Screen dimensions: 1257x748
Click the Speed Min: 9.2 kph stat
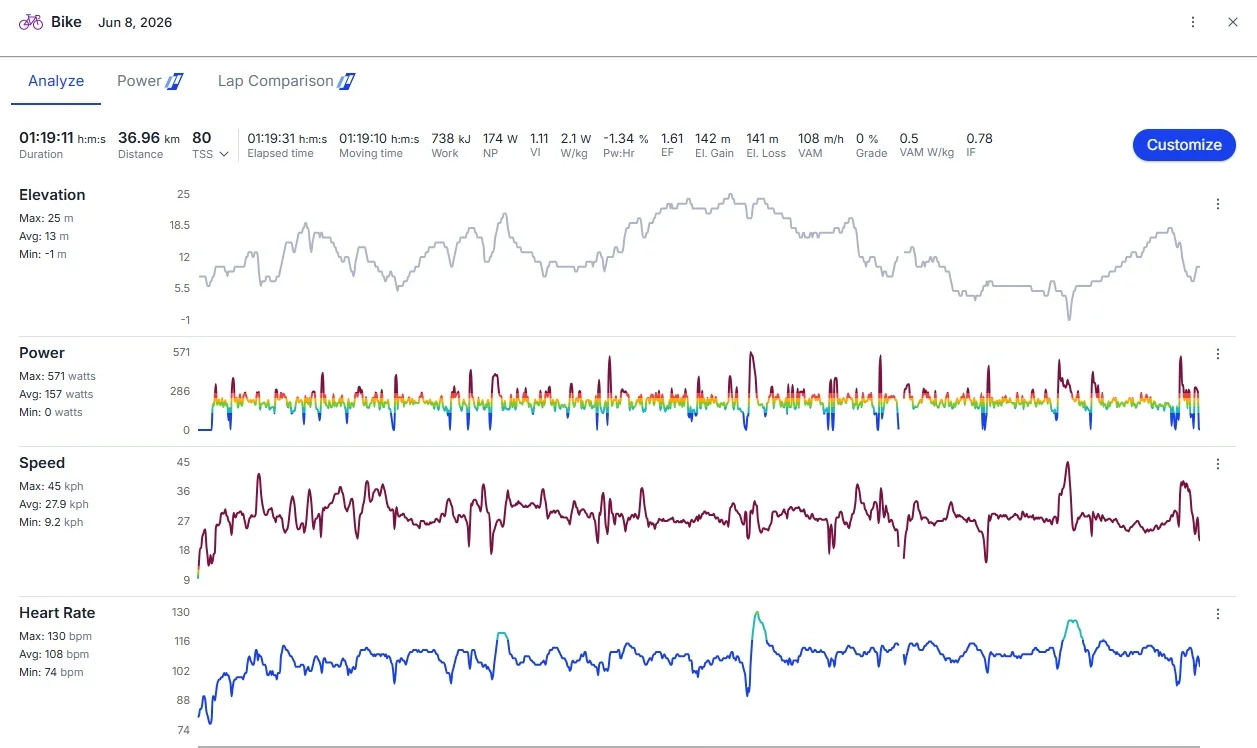coord(51,522)
